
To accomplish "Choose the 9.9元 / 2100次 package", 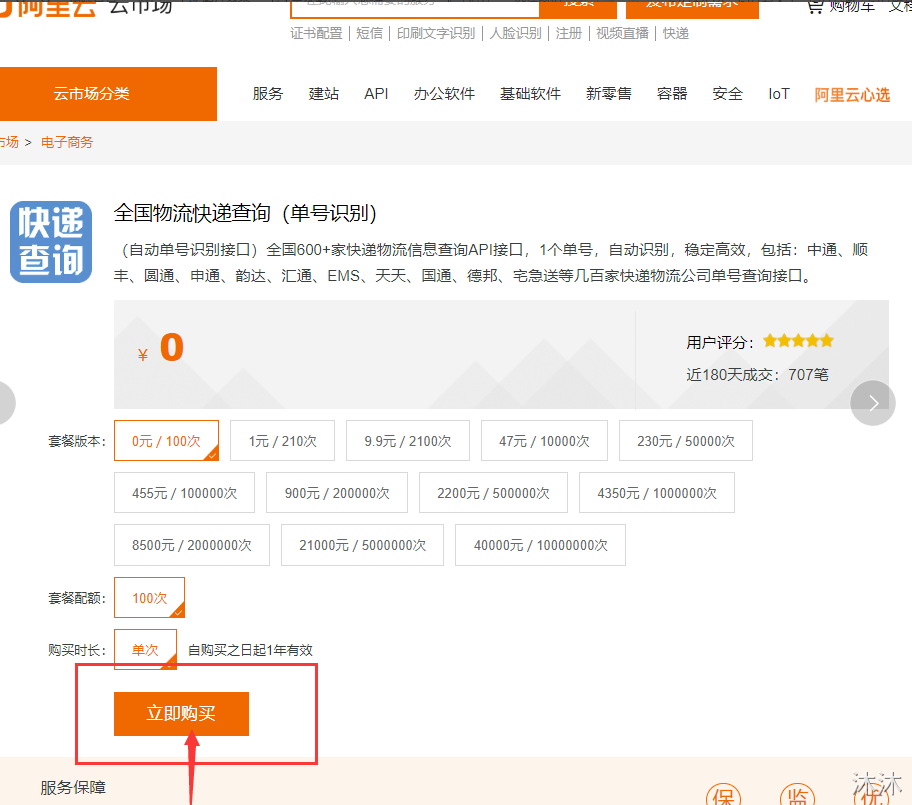I will click(408, 441).
